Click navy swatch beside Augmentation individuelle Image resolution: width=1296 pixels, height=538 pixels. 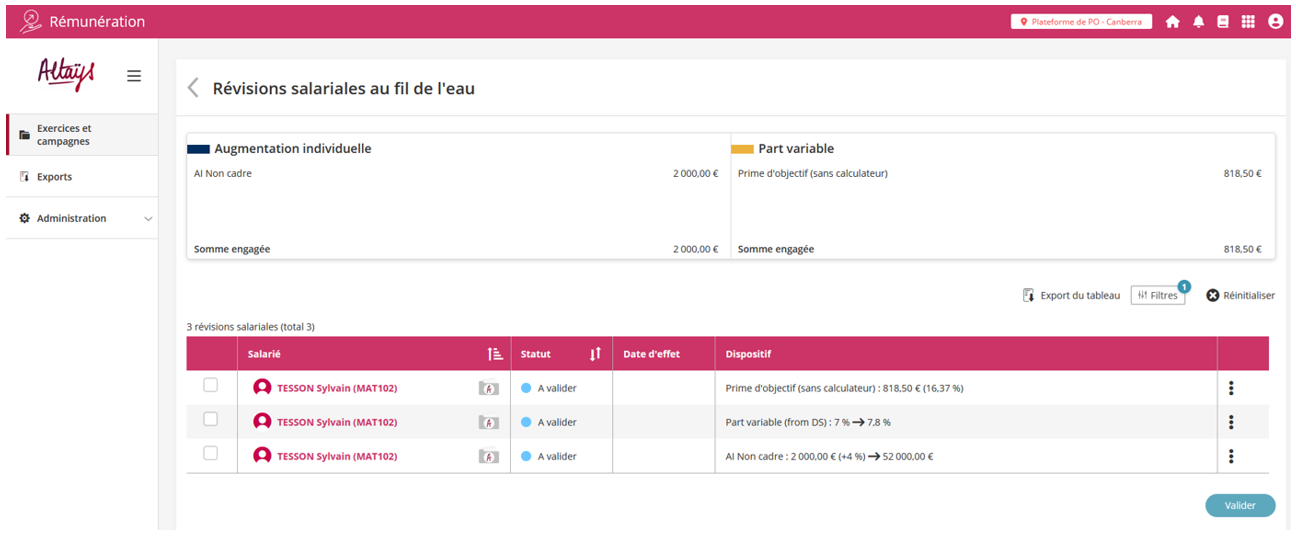pos(198,149)
